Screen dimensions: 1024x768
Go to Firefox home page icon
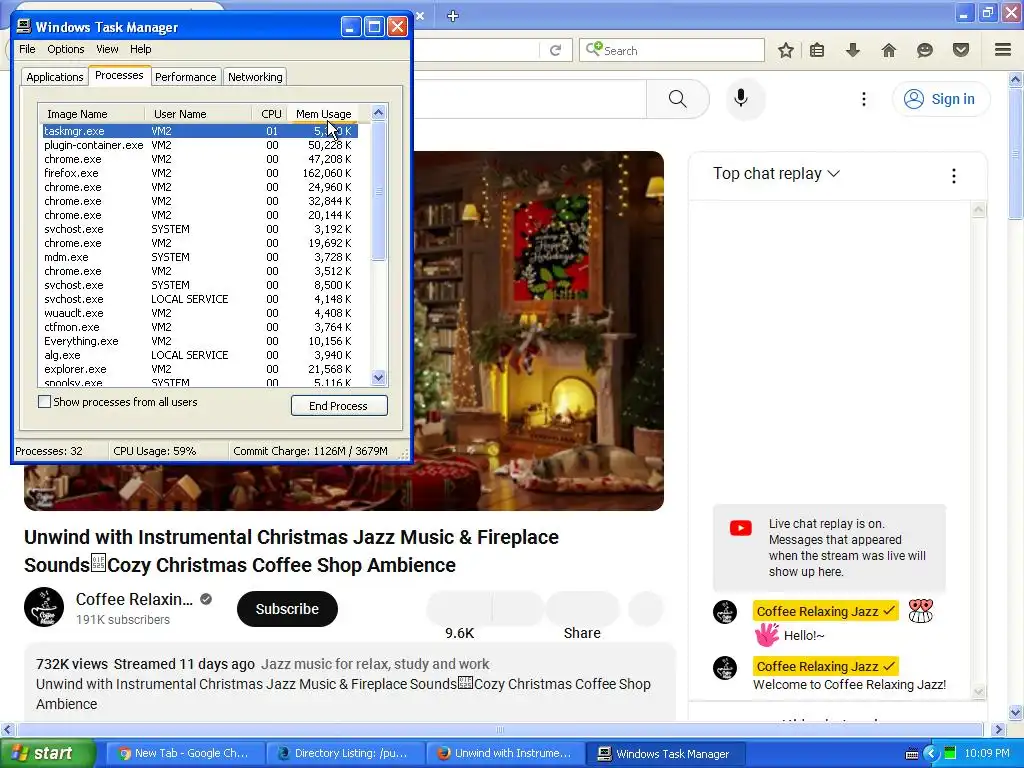point(889,50)
